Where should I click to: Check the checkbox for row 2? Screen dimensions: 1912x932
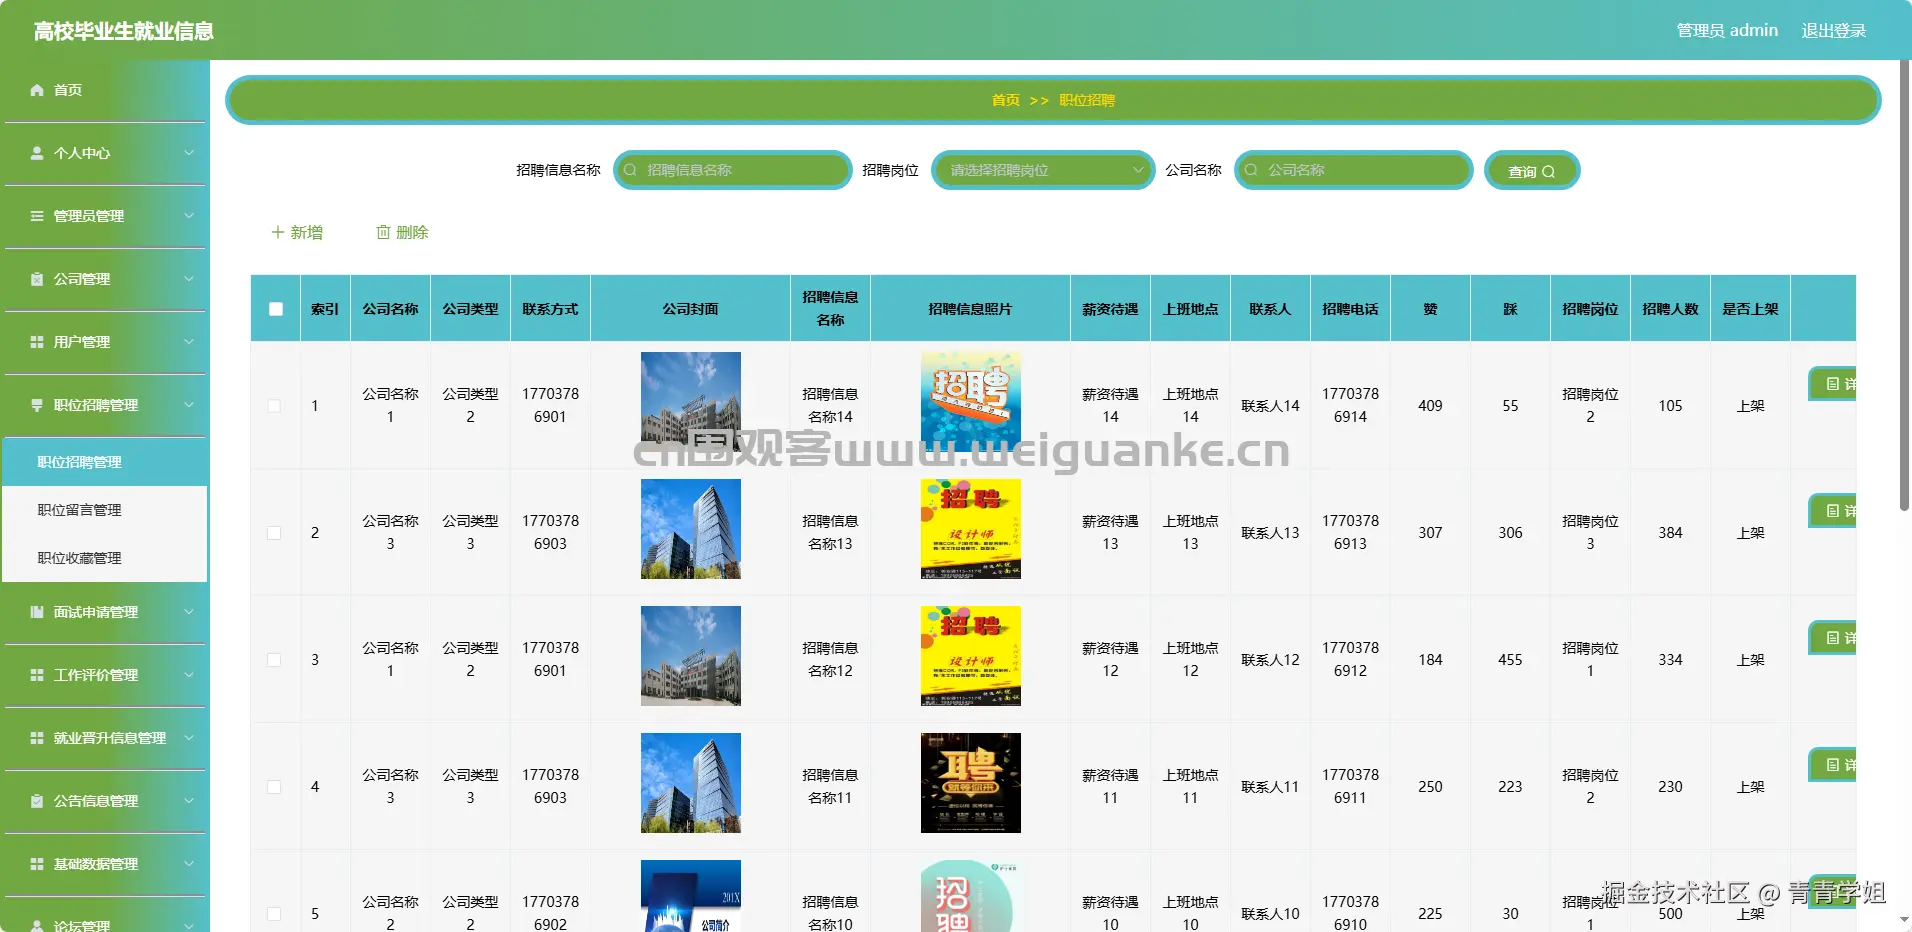coord(275,533)
